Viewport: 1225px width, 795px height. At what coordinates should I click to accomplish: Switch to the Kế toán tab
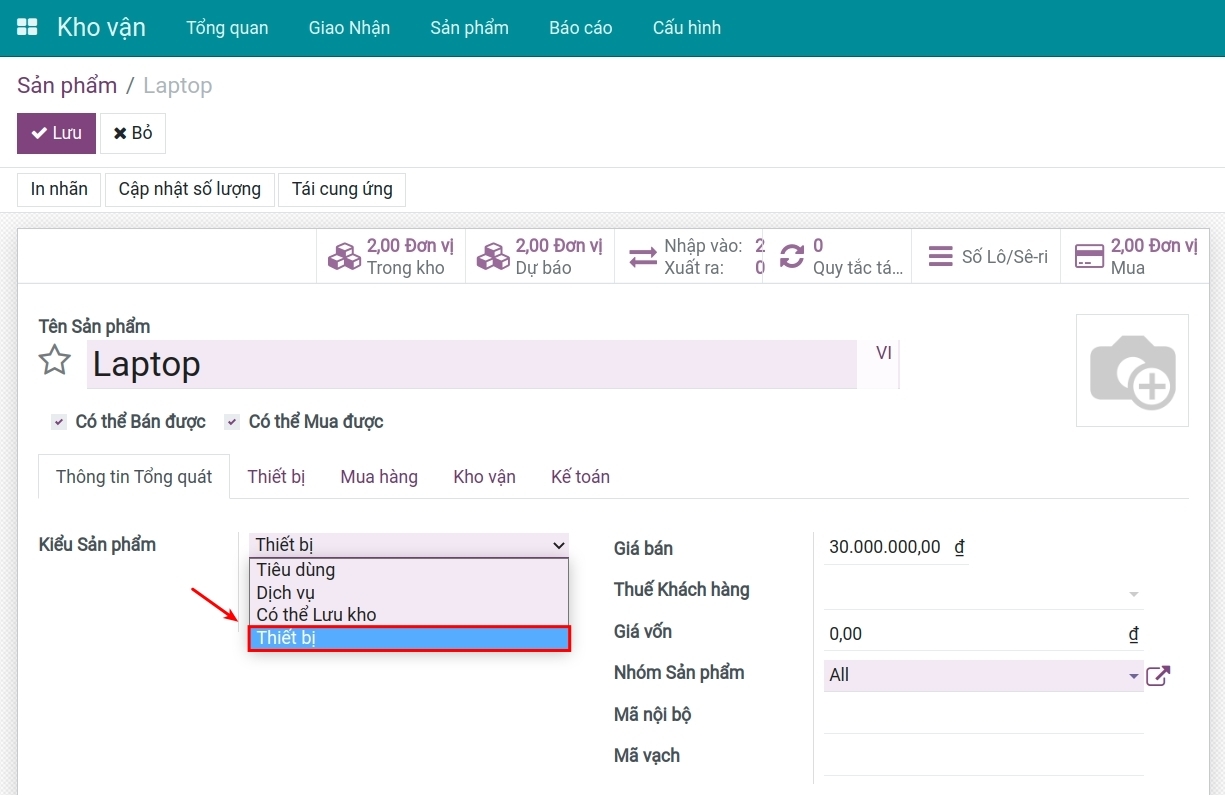pos(580,477)
